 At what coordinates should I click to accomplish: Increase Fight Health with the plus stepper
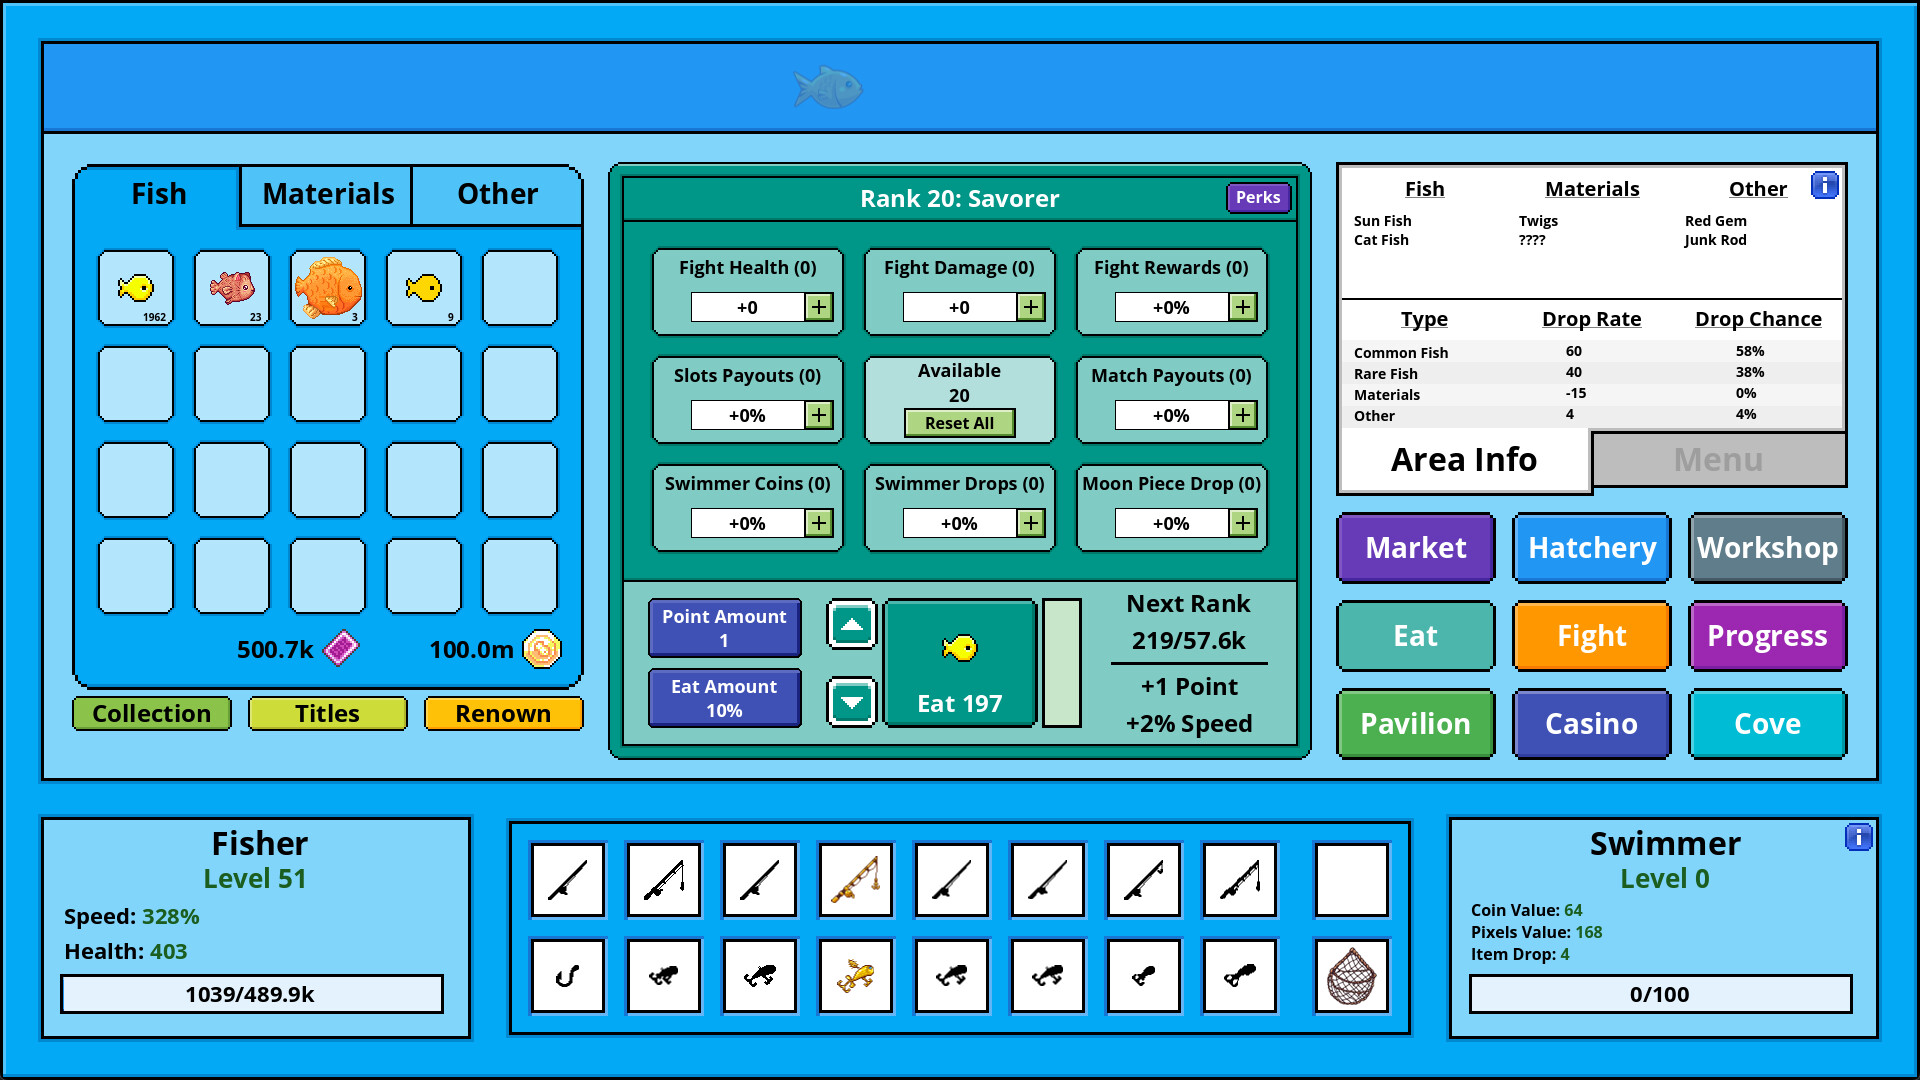click(820, 307)
